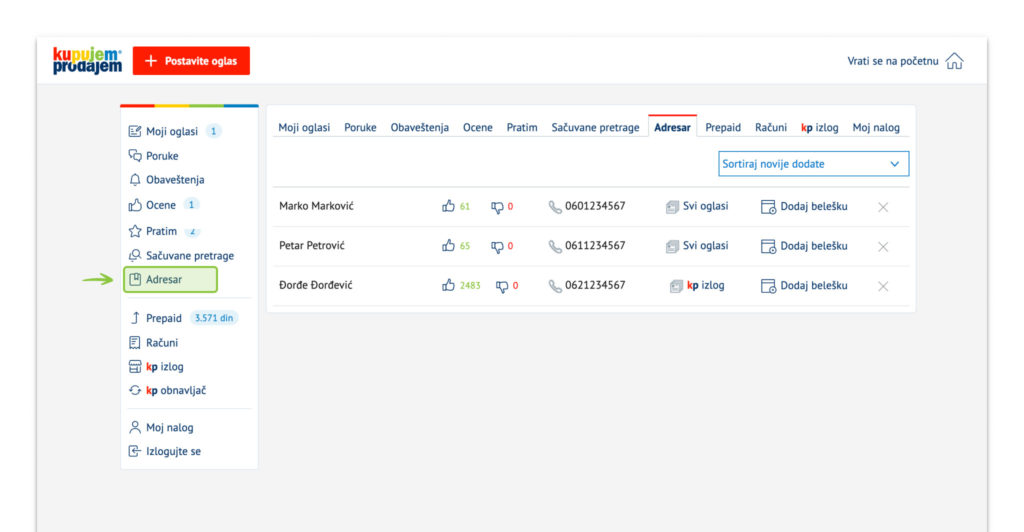The image size is (1024, 532).
Task: Click note icon of Đorđe Đorđević's Dodaj belešku
Action: (768, 286)
